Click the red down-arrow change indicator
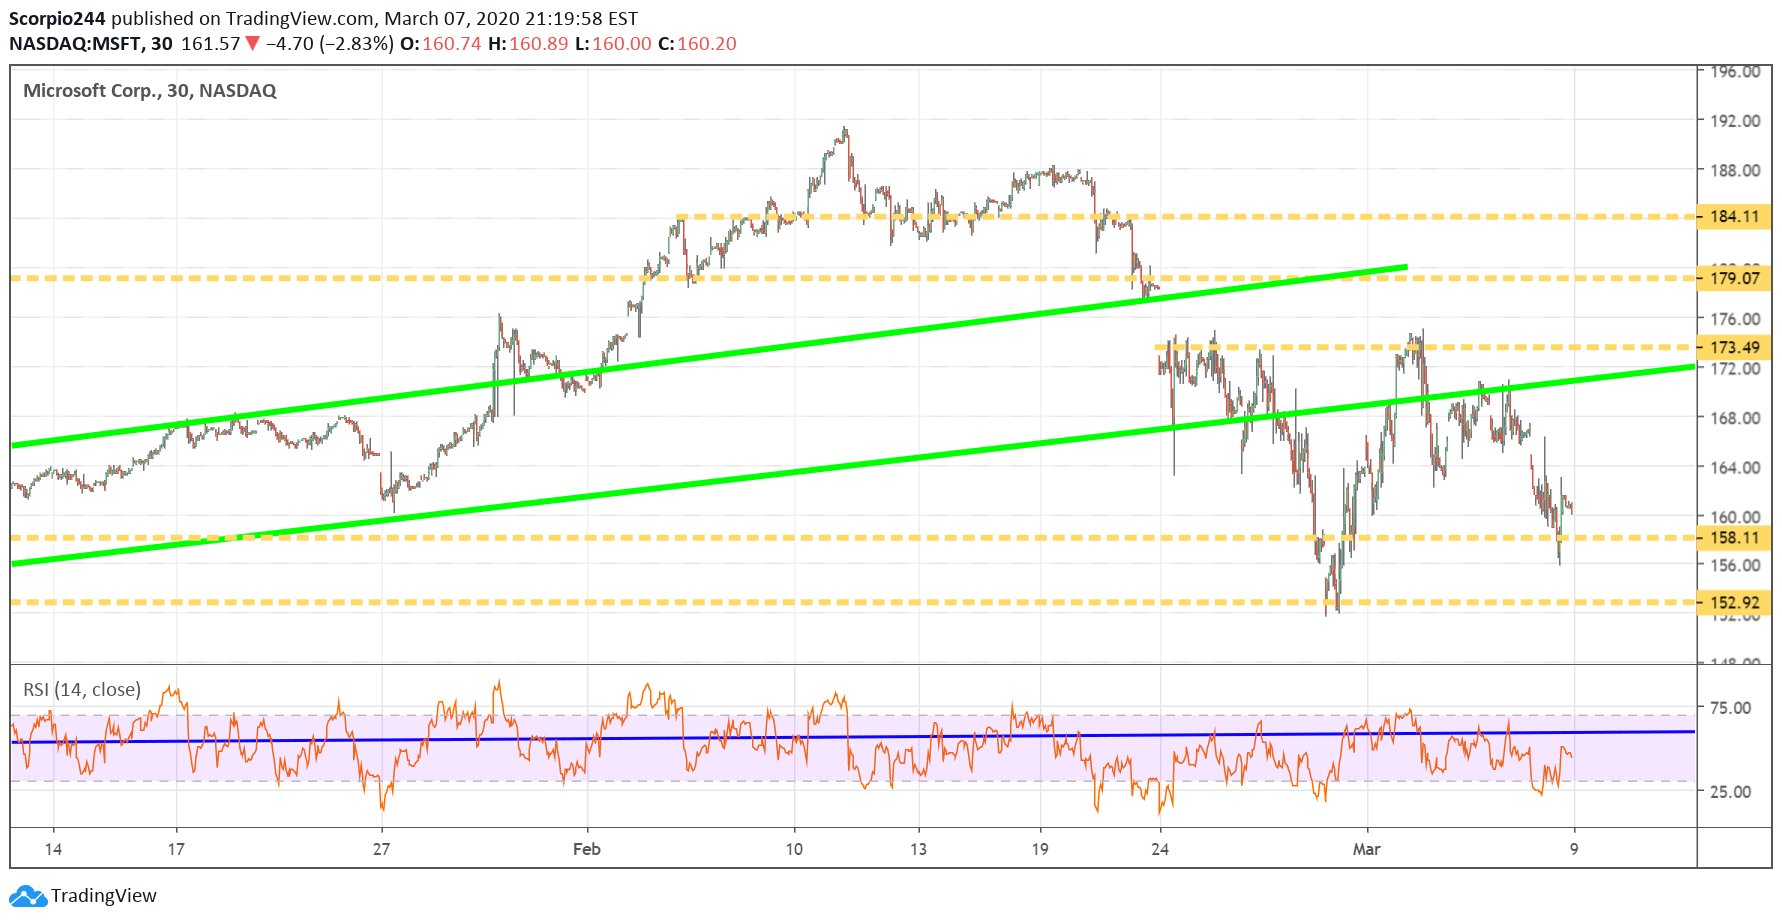Viewport: 1782px width, 923px height. [252, 44]
